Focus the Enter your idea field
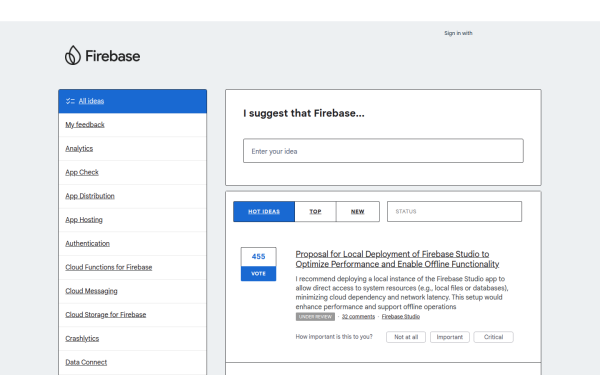Screen dimensions: 600x375 (383, 151)
